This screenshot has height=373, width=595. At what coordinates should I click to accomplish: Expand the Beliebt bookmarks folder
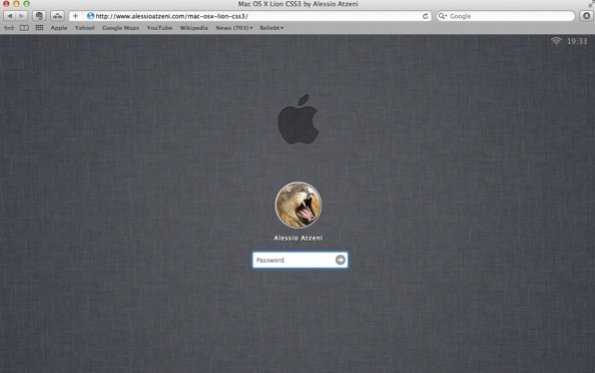(272, 28)
